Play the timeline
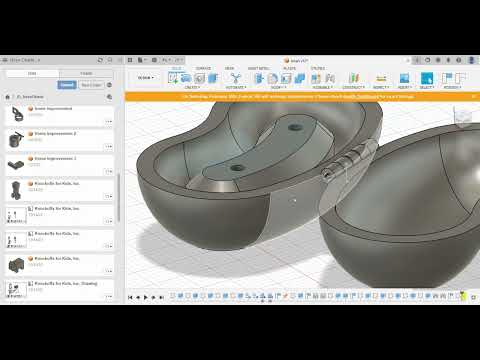The height and width of the screenshot is (360, 480). pyautogui.click(x=146, y=297)
